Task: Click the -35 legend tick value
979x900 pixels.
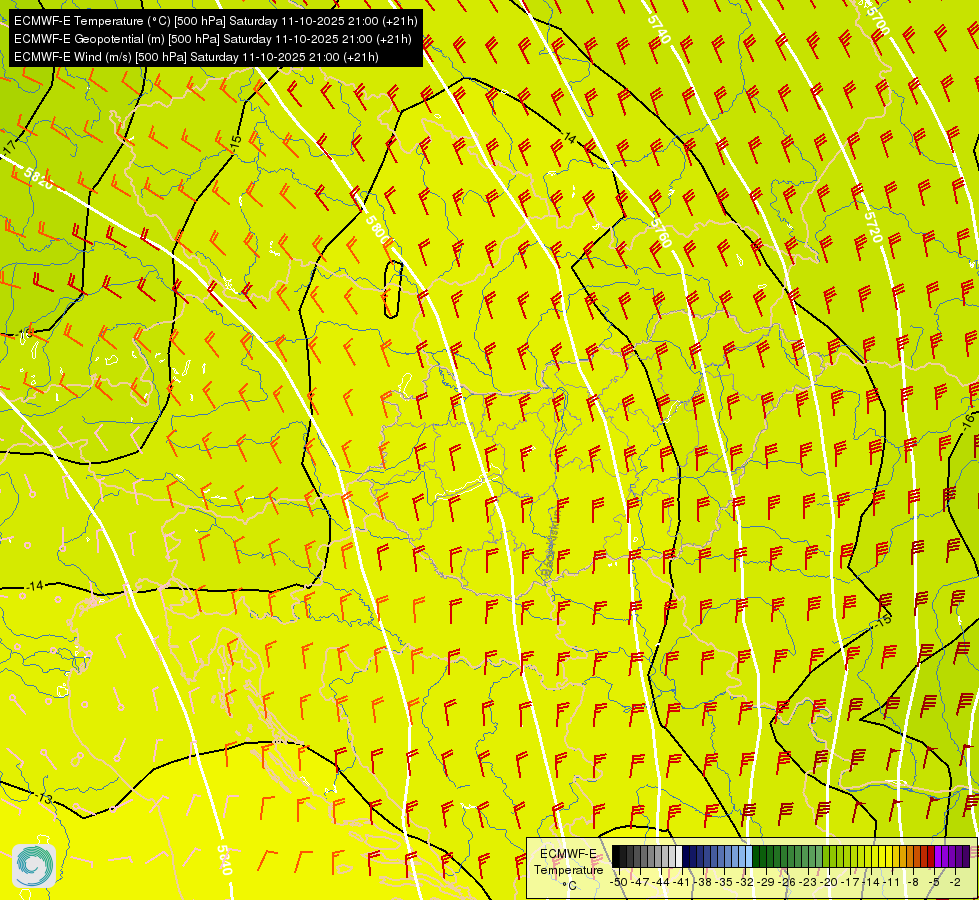Action: click(724, 883)
